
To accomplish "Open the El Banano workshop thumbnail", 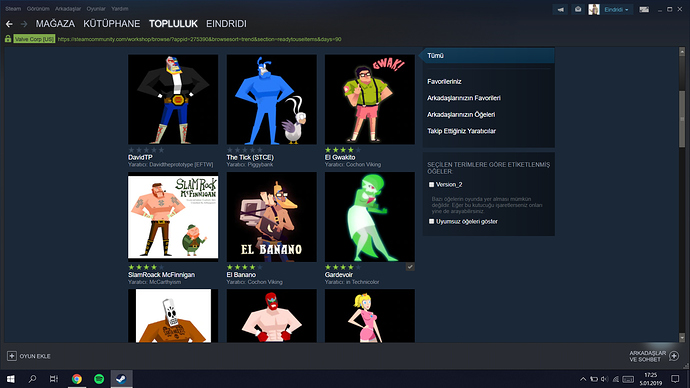I will click(x=272, y=217).
